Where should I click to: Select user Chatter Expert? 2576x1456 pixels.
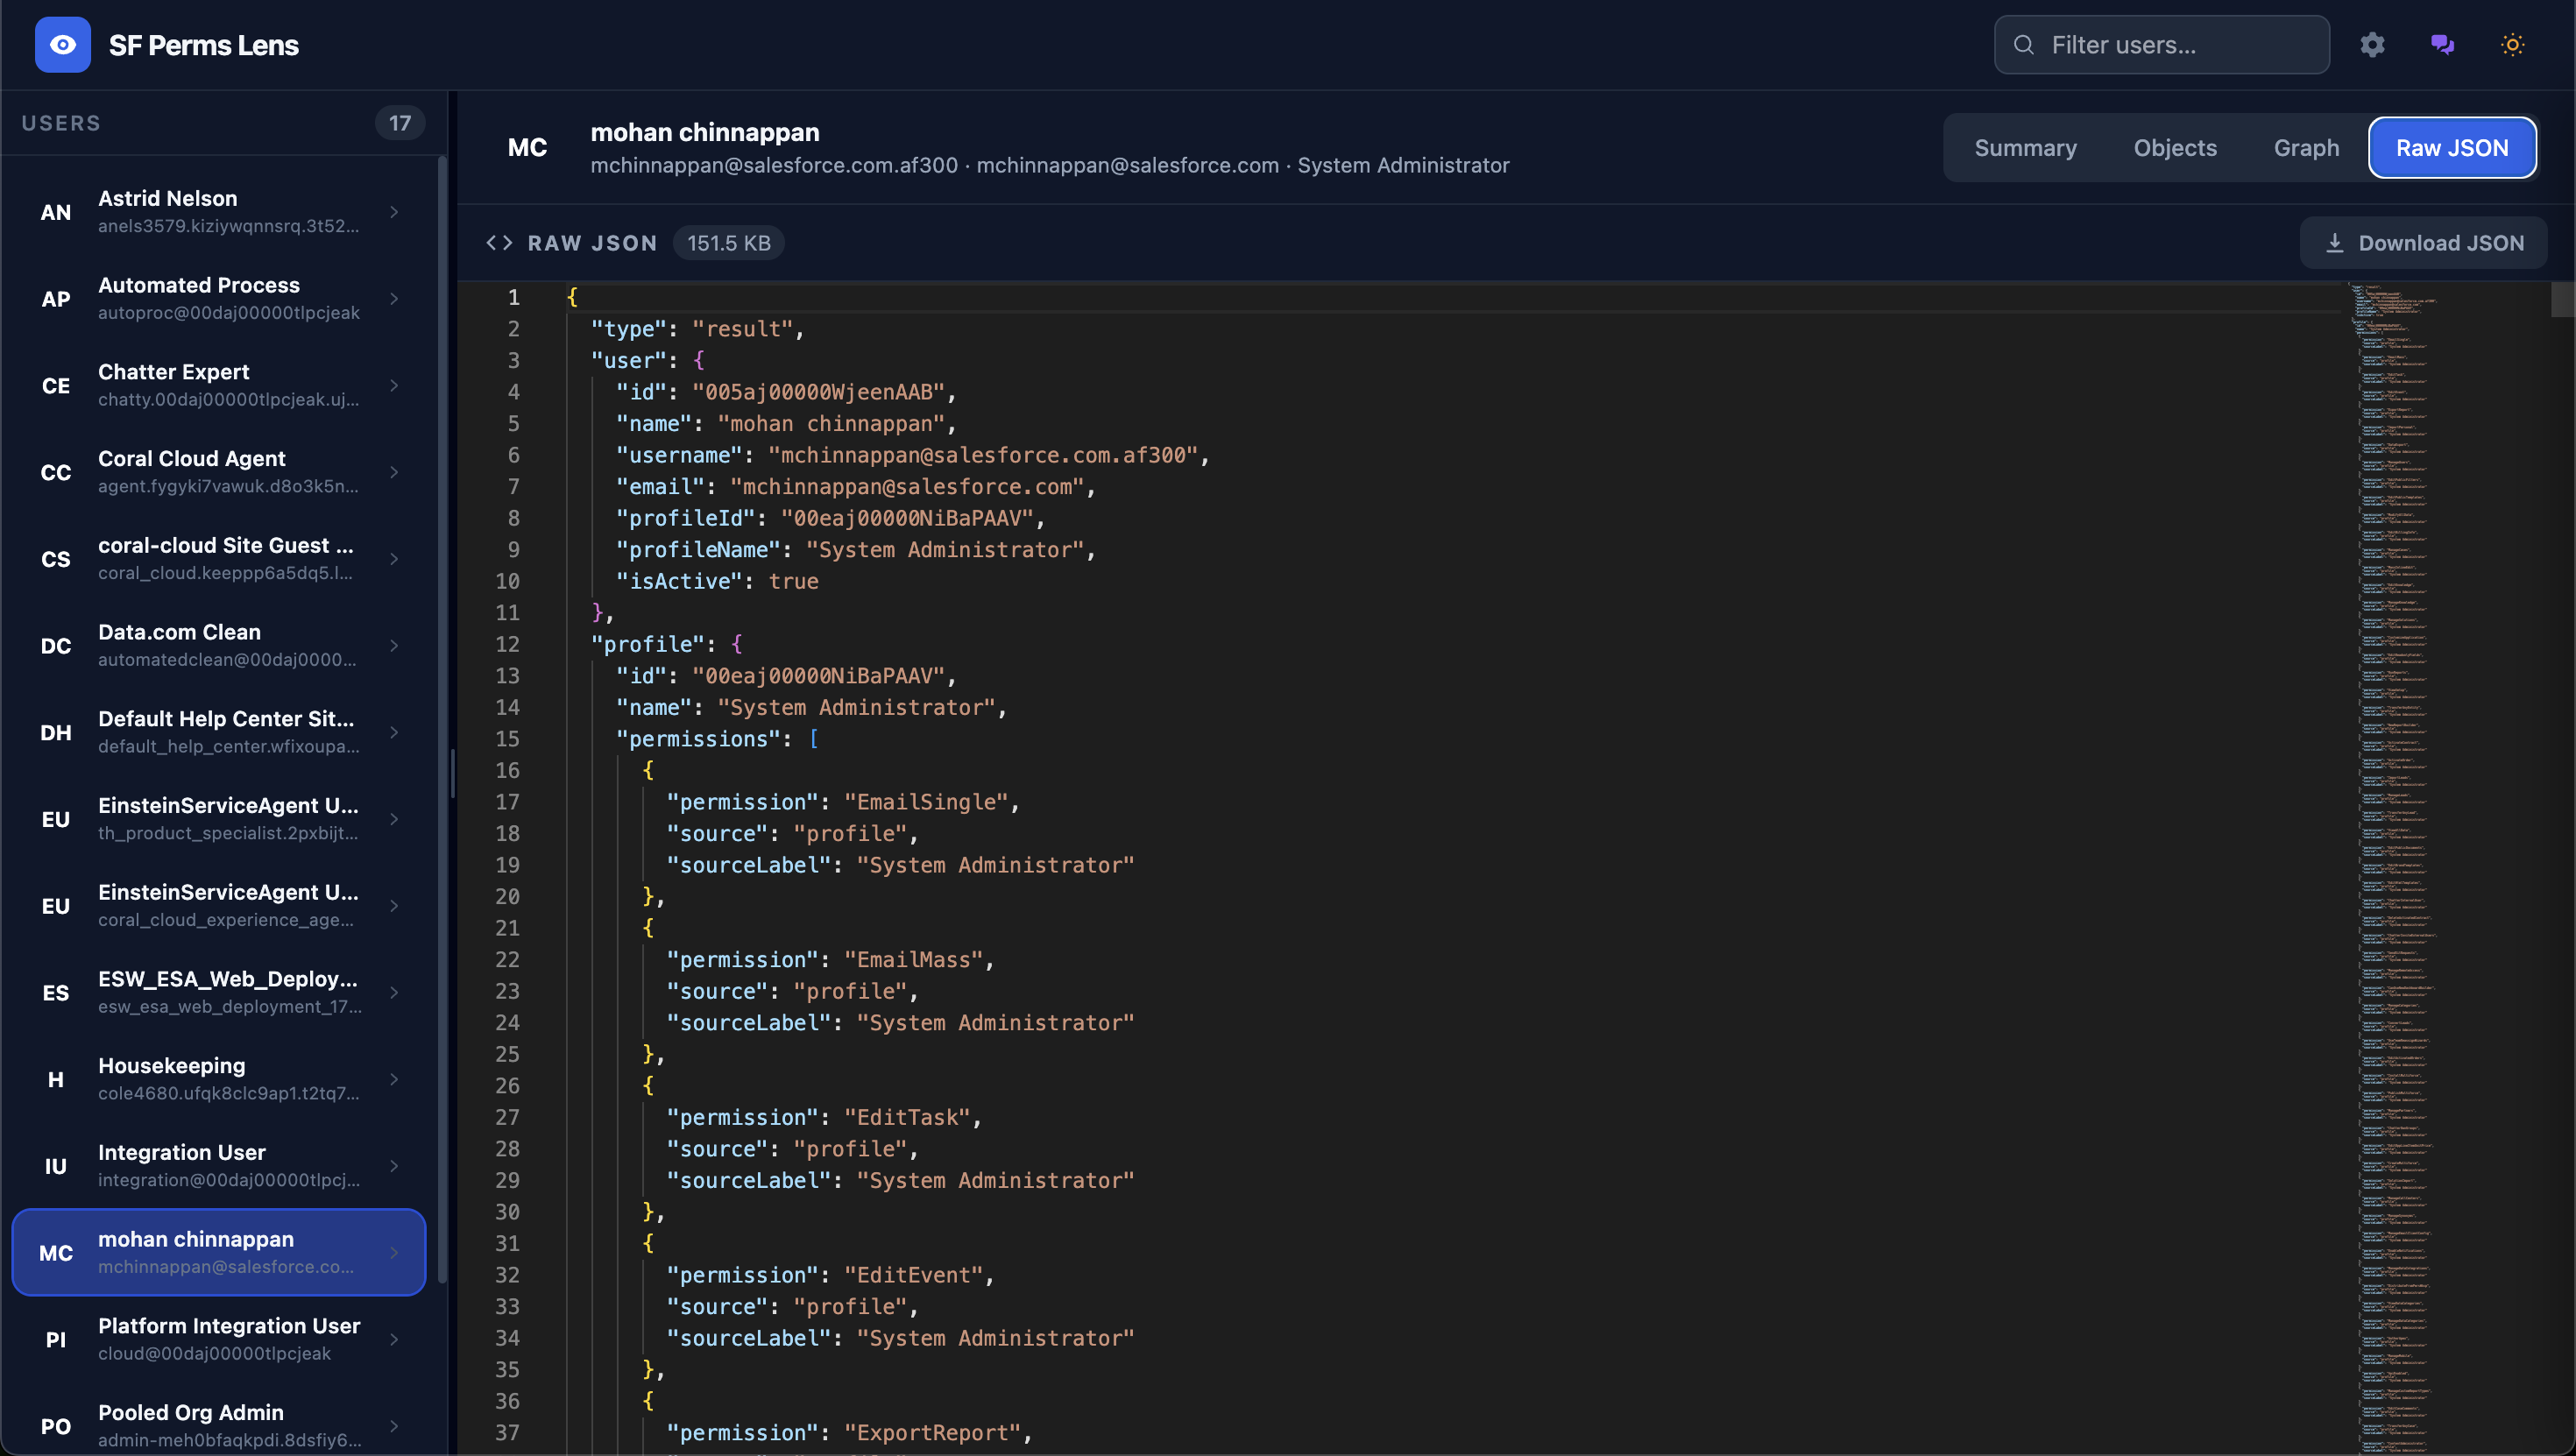(219, 386)
